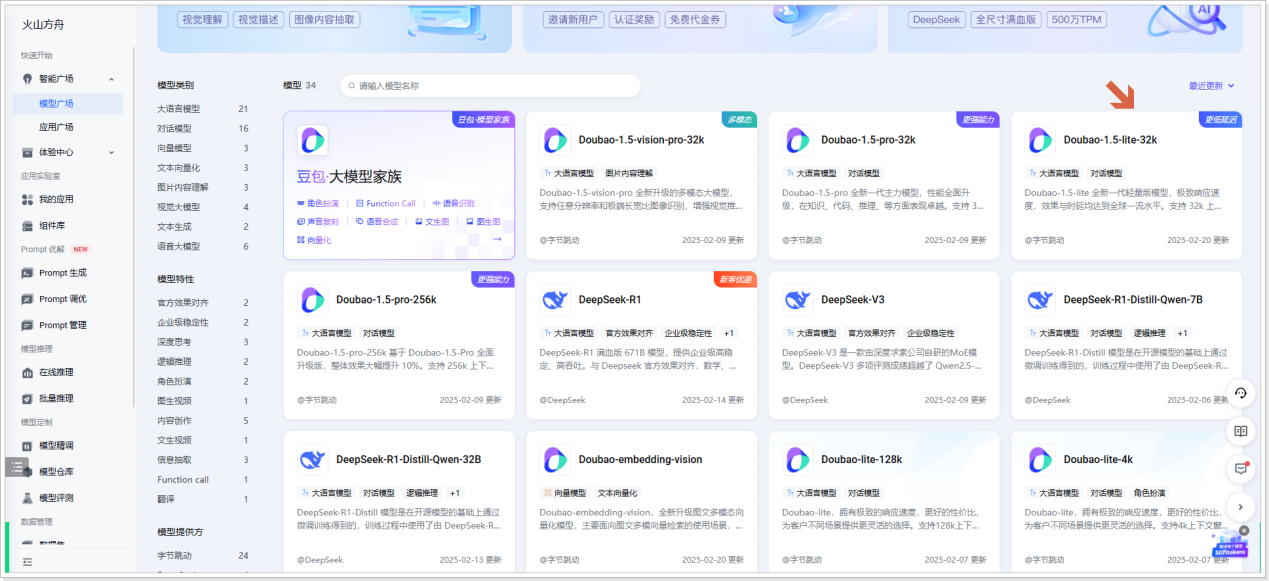Click the Prompt 生成 icon
Viewport: 1269px width, 581px height.
pyautogui.click(x=27, y=272)
